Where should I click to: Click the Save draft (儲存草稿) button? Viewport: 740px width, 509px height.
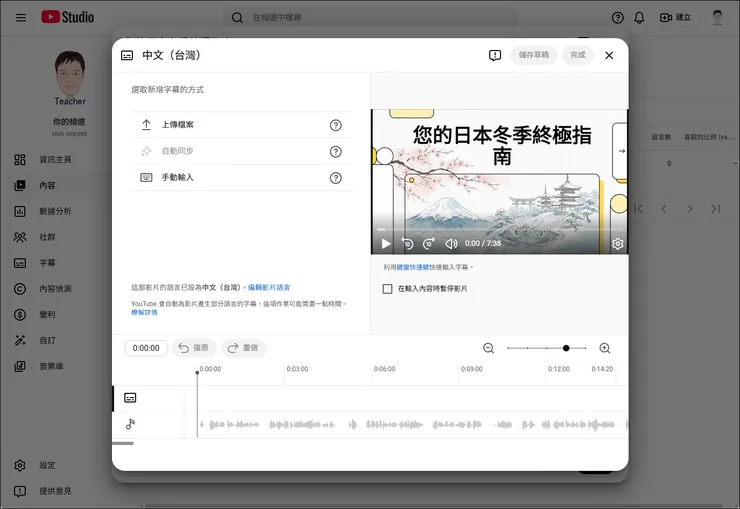click(534, 55)
